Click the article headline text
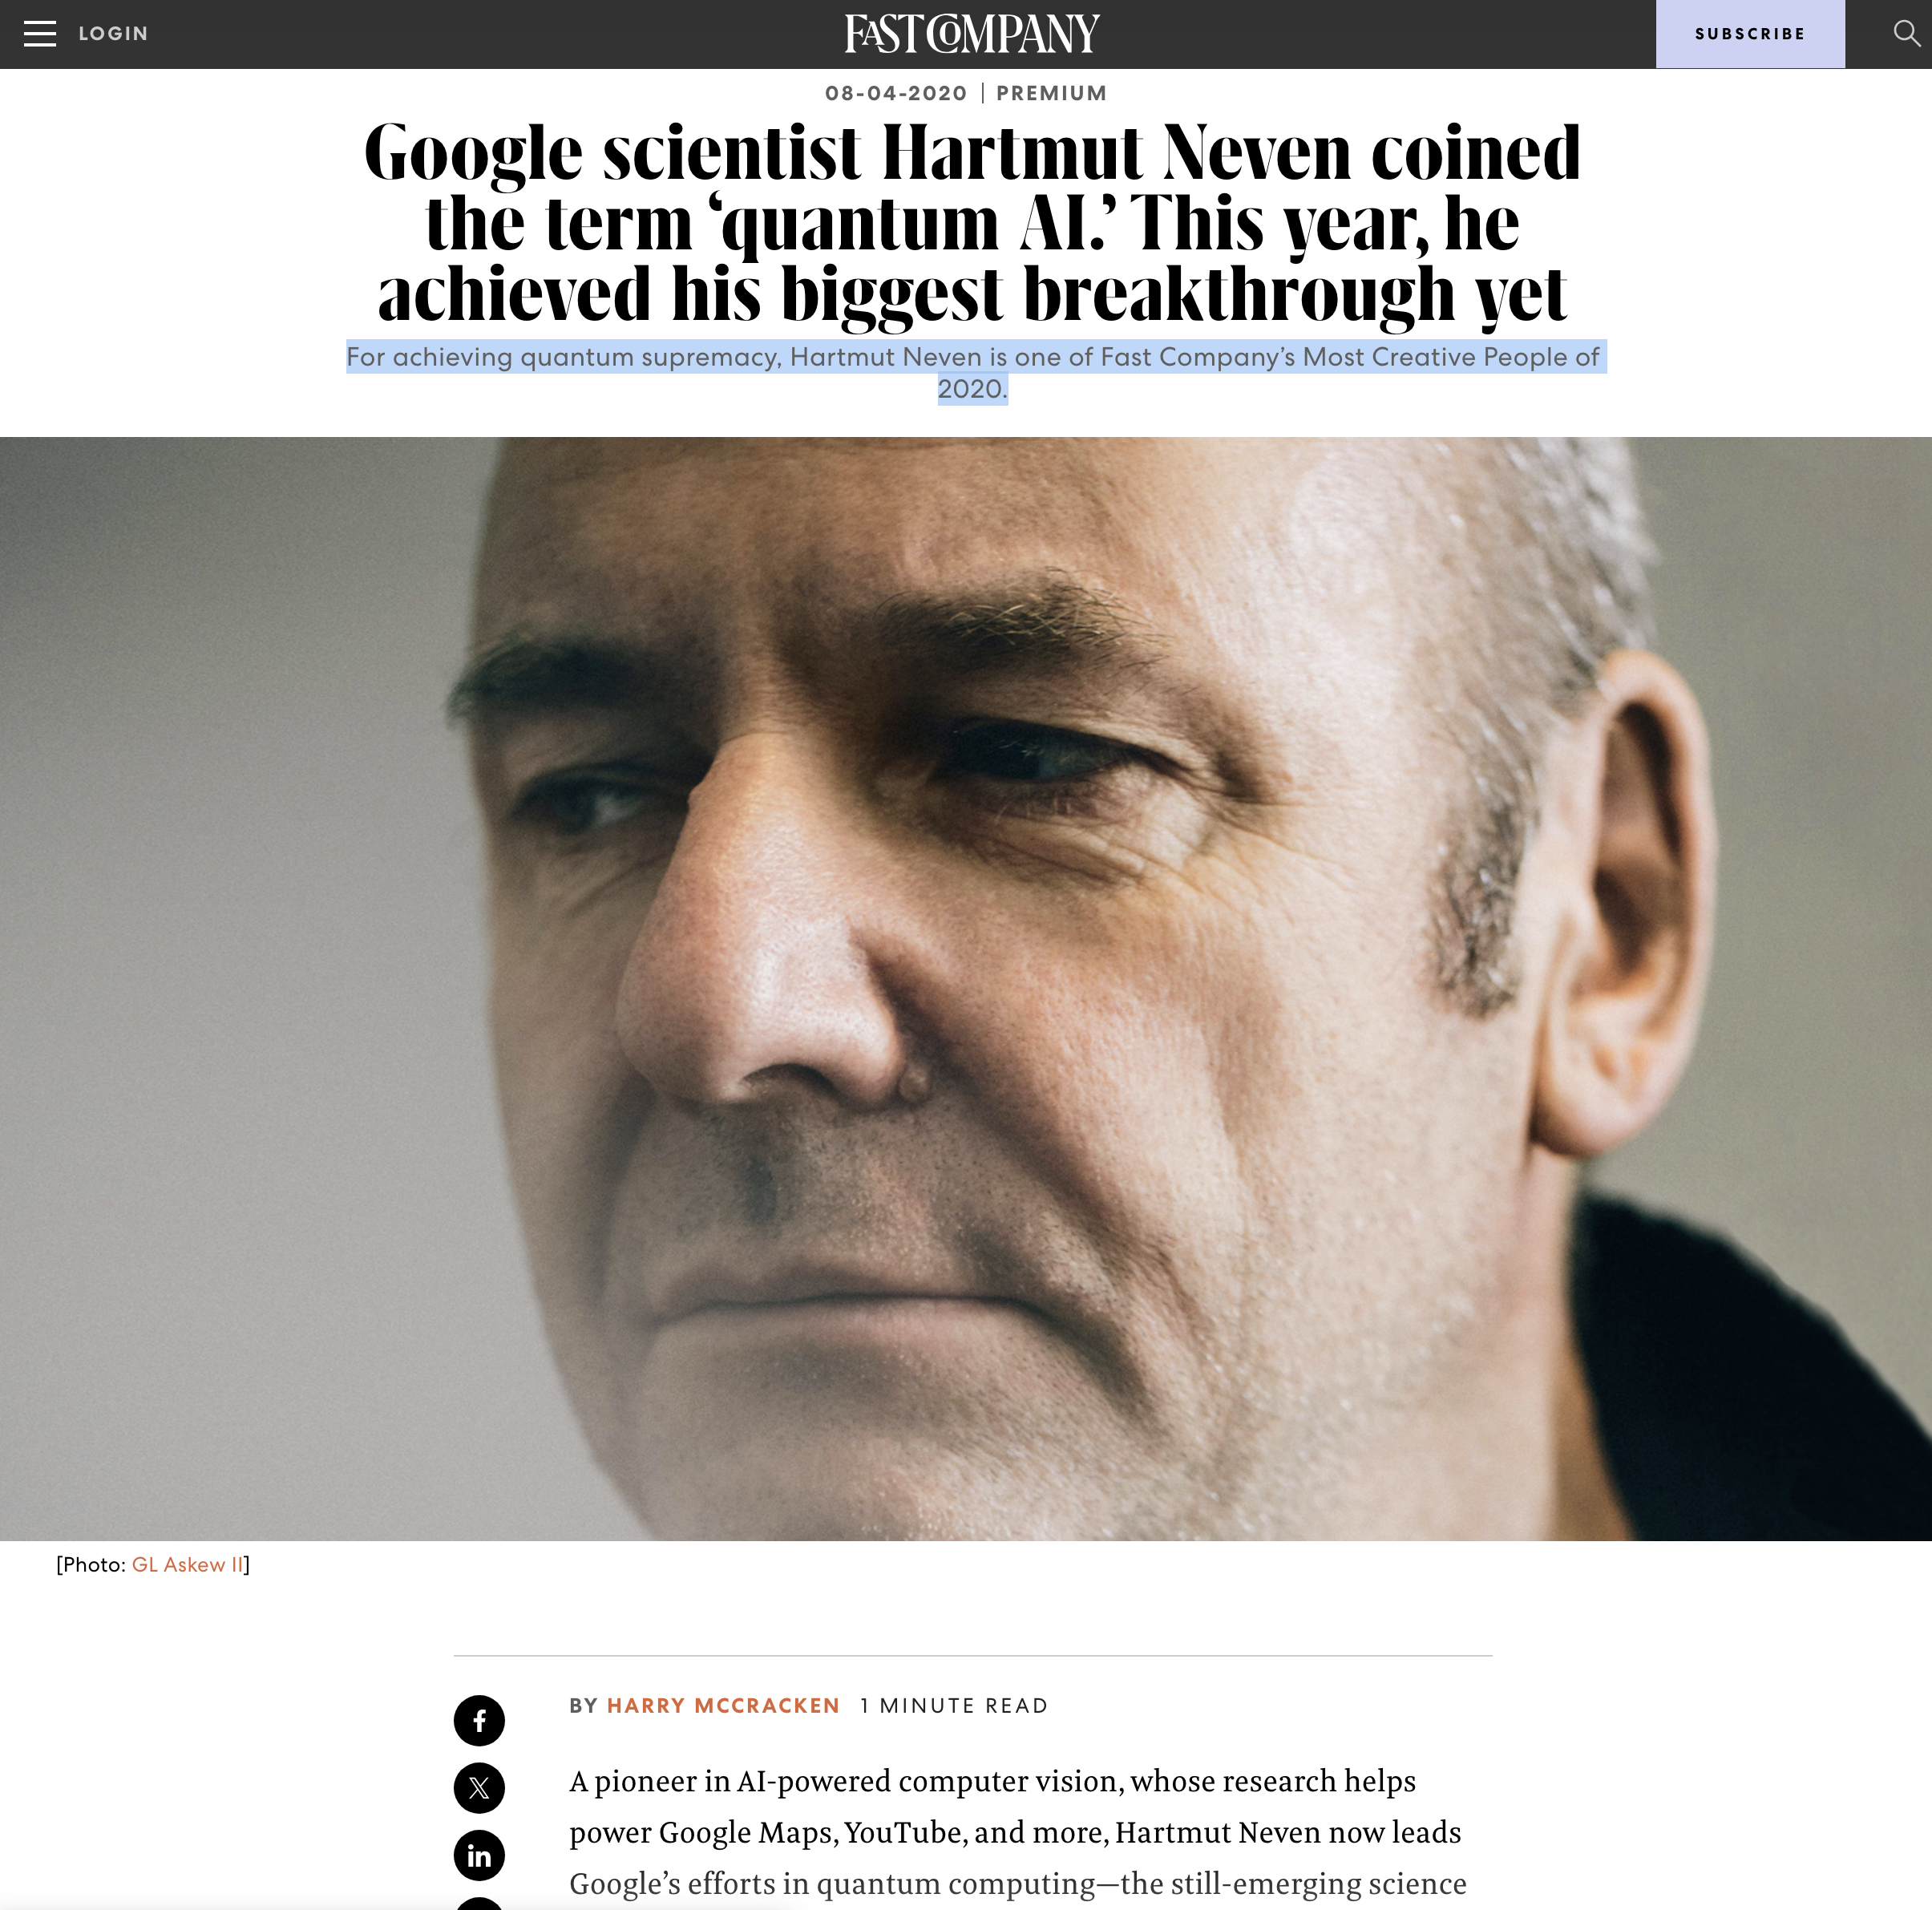 [x=972, y=222]
